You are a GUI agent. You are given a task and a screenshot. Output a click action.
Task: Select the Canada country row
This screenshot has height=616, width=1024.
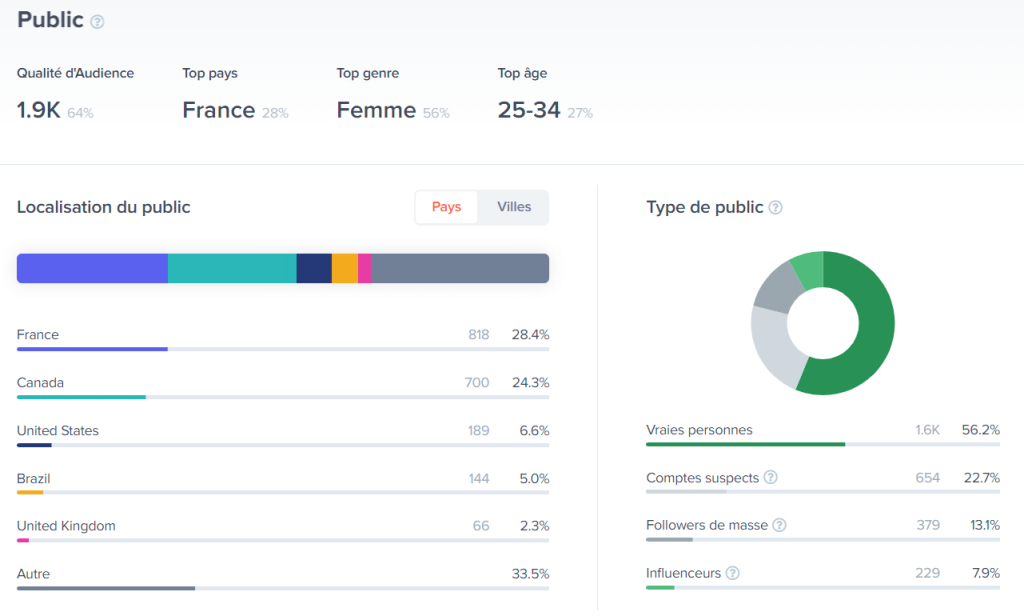[x=283, y=385]
